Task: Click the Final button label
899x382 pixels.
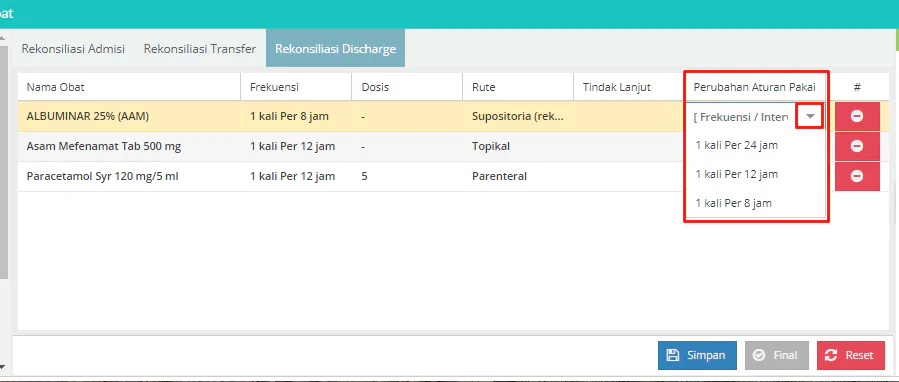Action: [785, 356]
